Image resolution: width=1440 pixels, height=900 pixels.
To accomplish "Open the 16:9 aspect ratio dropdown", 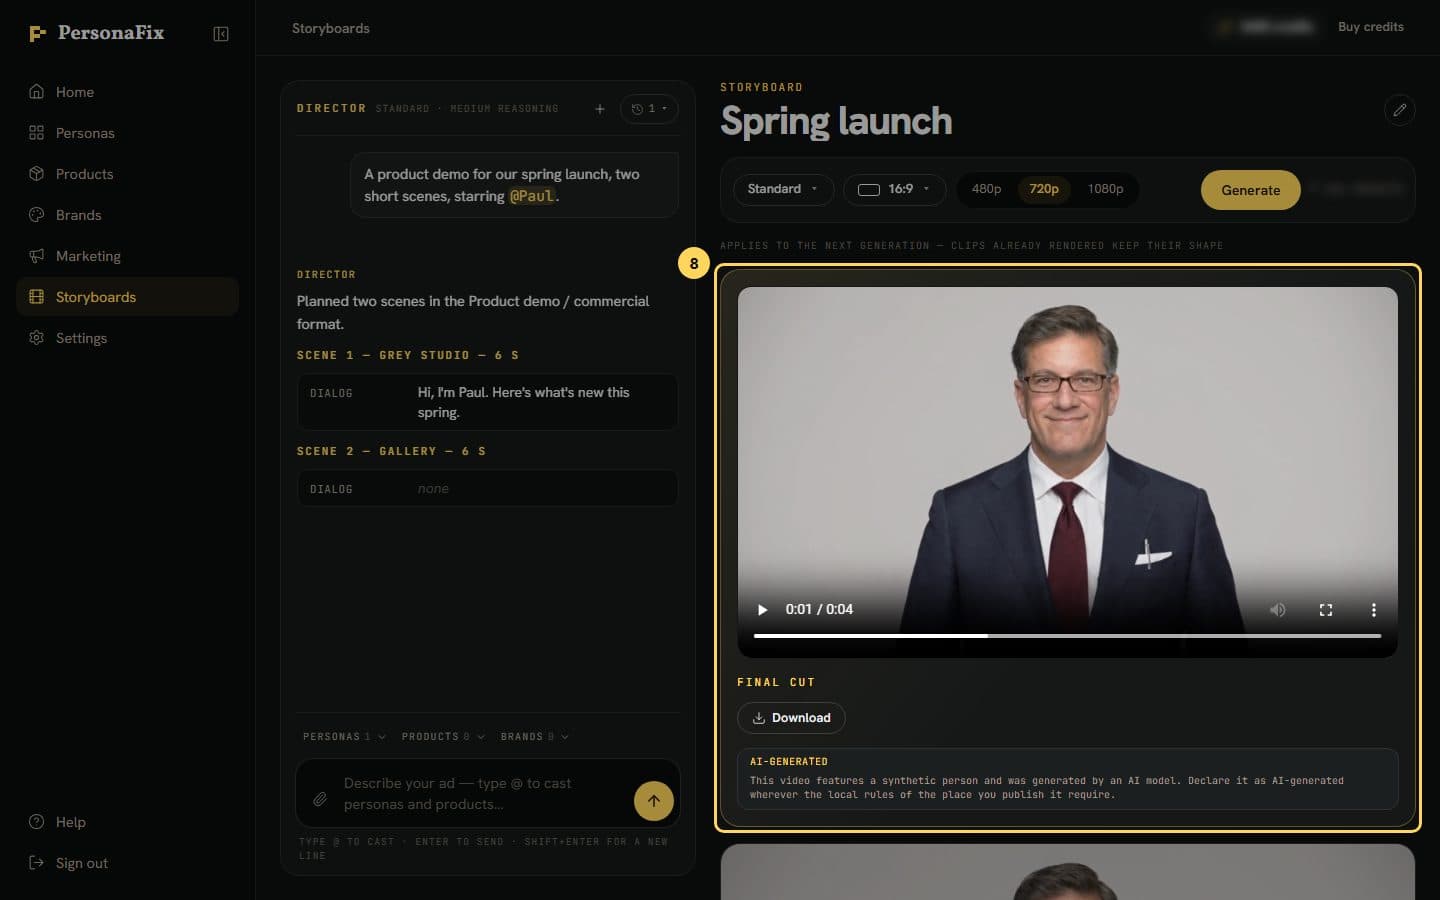I will click(894, 189).
